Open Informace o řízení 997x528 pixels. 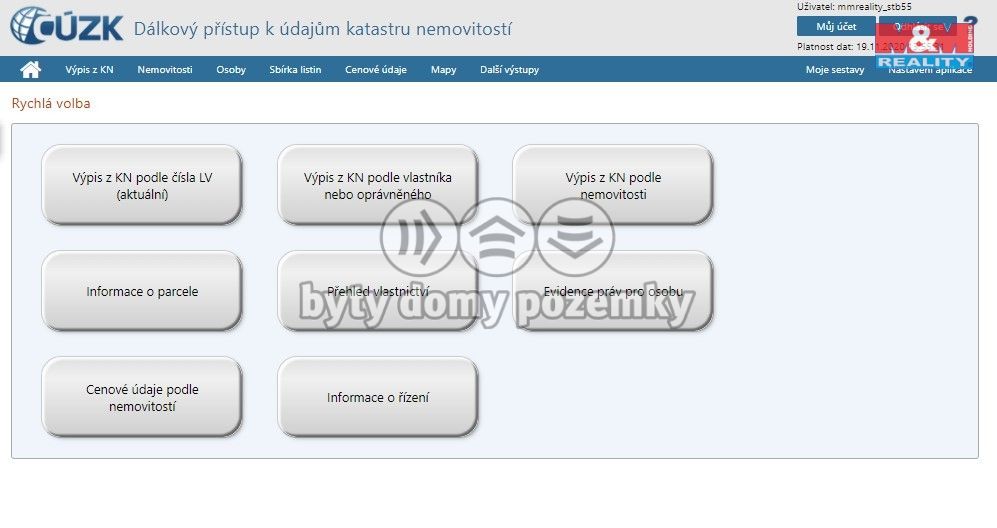coord(378,398)
